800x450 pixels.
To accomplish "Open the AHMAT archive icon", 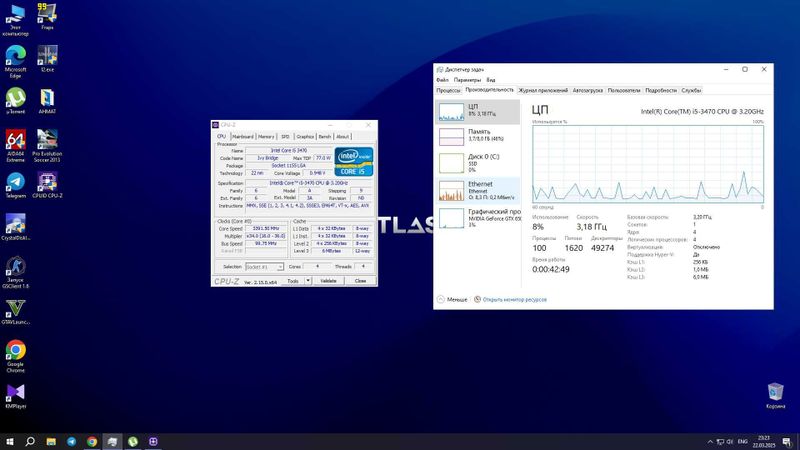I will pyautogui.click(x=47, y=101).
